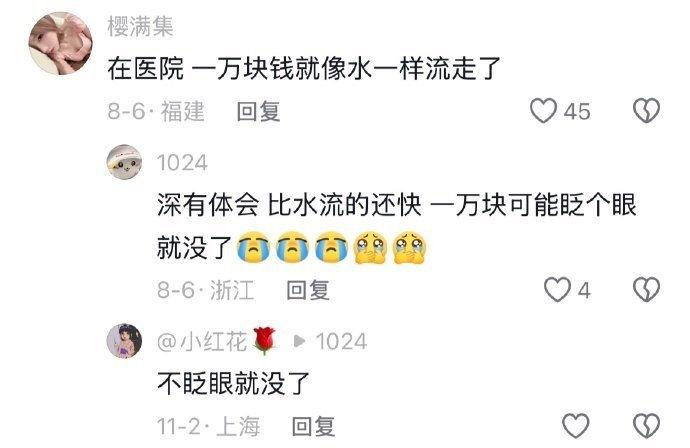Open the 1024 username above the reply
Viewport: 690px width, 448px height.
pos(182,163)
